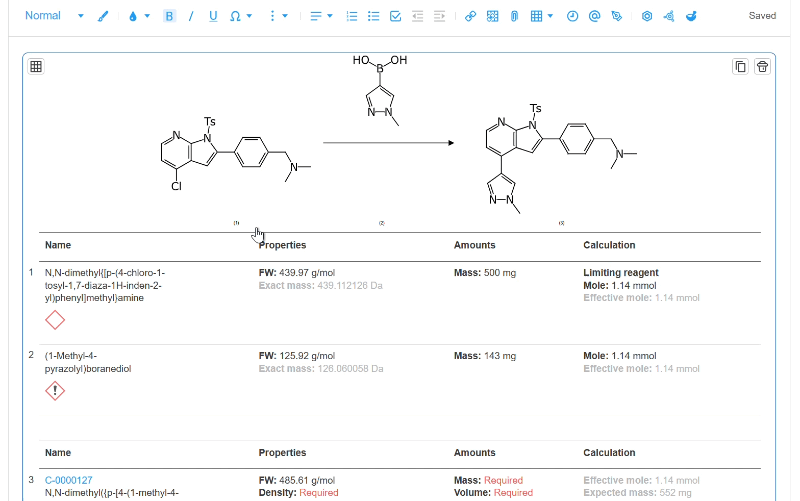Select the (1-Methyl-4-pyrazolyl)boranediol name
Viewport: 800px width, 501px height.
tap(88, 362)
